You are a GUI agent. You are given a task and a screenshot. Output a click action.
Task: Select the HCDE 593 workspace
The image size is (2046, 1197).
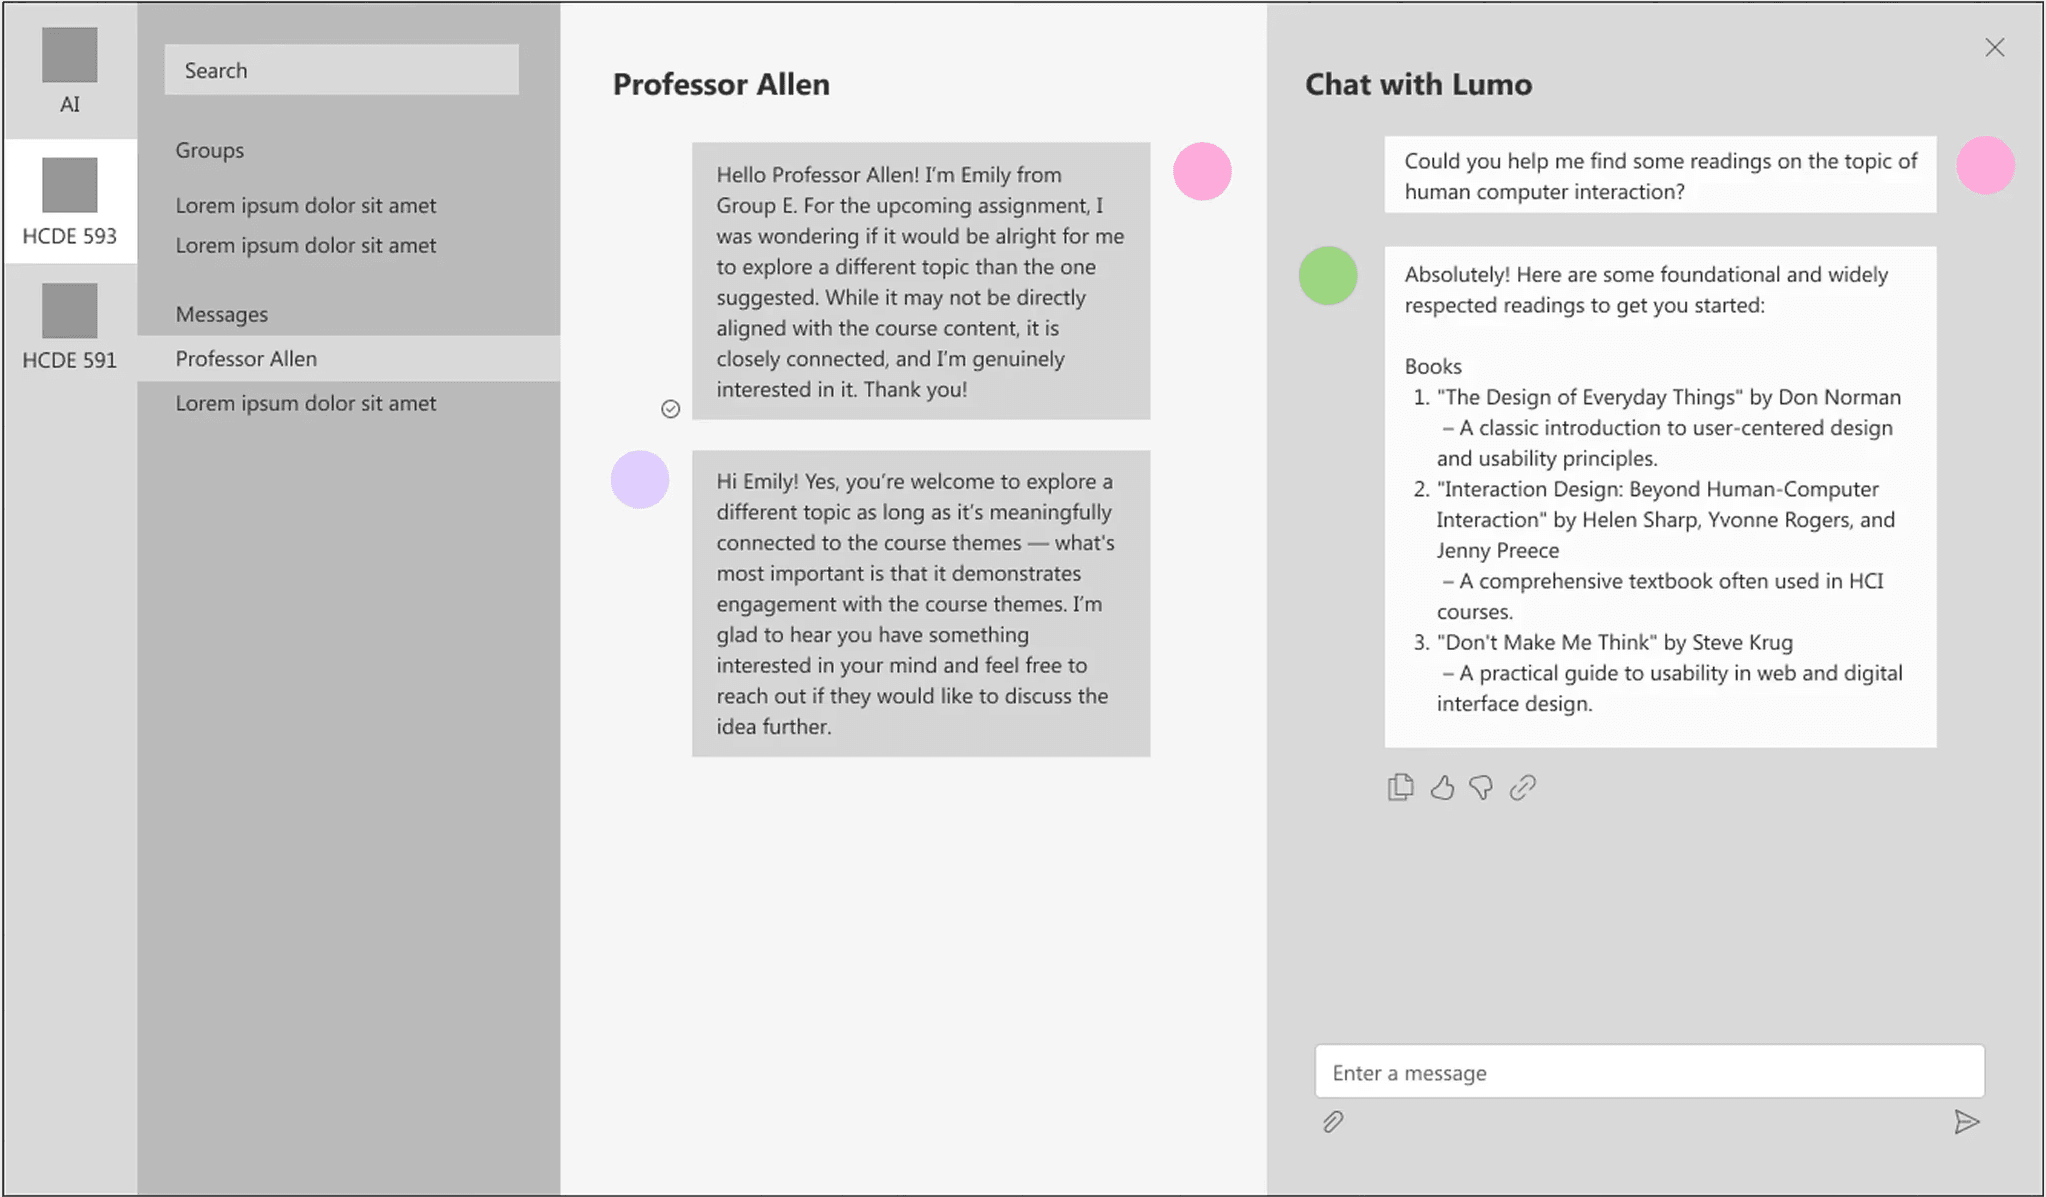[x=69, y=201]
